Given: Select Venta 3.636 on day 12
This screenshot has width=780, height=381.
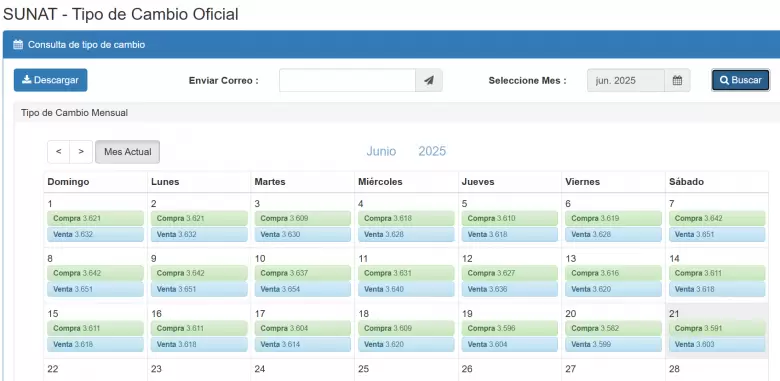Looking at the screenshot, I should (x=509, y=289).
